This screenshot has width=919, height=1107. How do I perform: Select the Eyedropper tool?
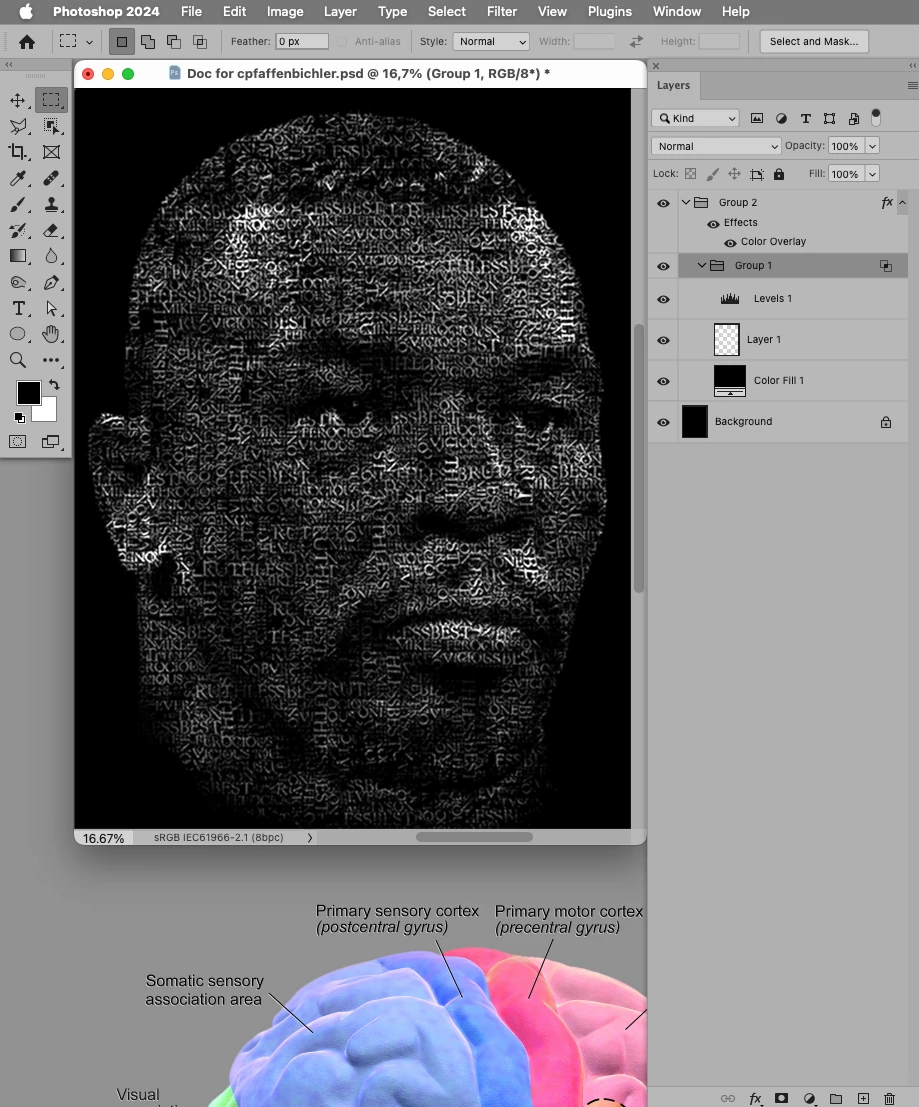[x=18, y=178]
